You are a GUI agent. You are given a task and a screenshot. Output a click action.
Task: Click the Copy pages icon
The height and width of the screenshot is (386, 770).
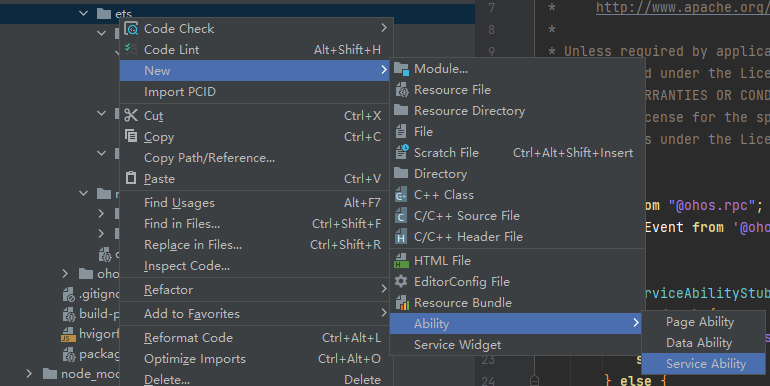pos(131,136)
